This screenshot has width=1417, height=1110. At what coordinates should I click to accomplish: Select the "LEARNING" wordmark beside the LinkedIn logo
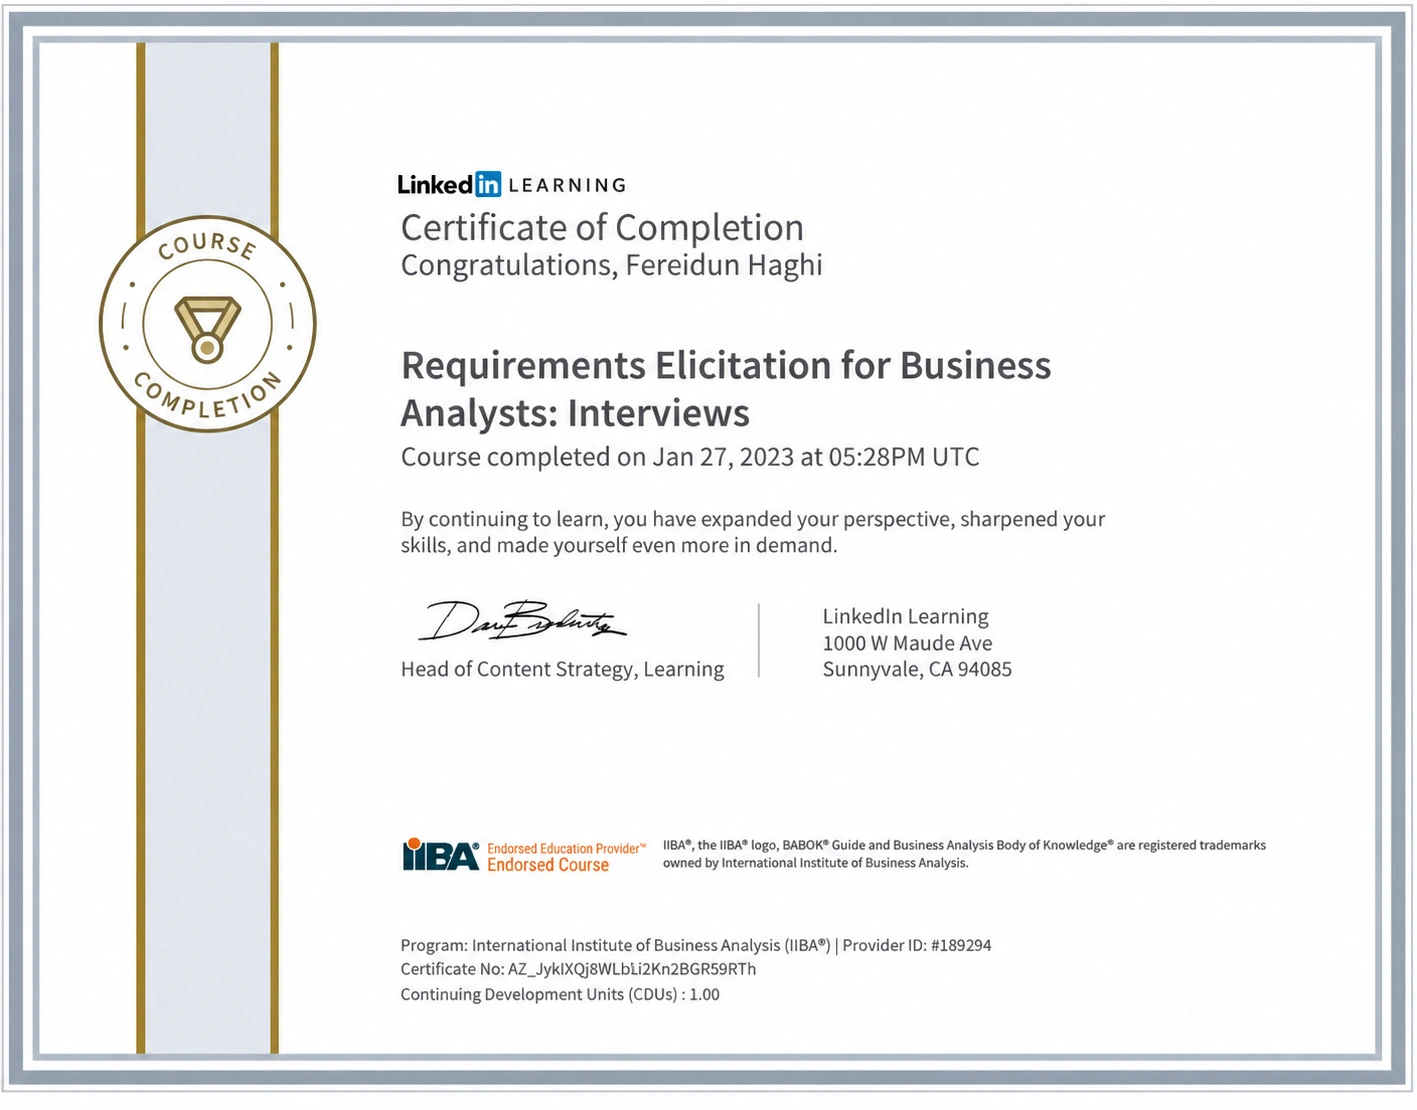(567, 185)
